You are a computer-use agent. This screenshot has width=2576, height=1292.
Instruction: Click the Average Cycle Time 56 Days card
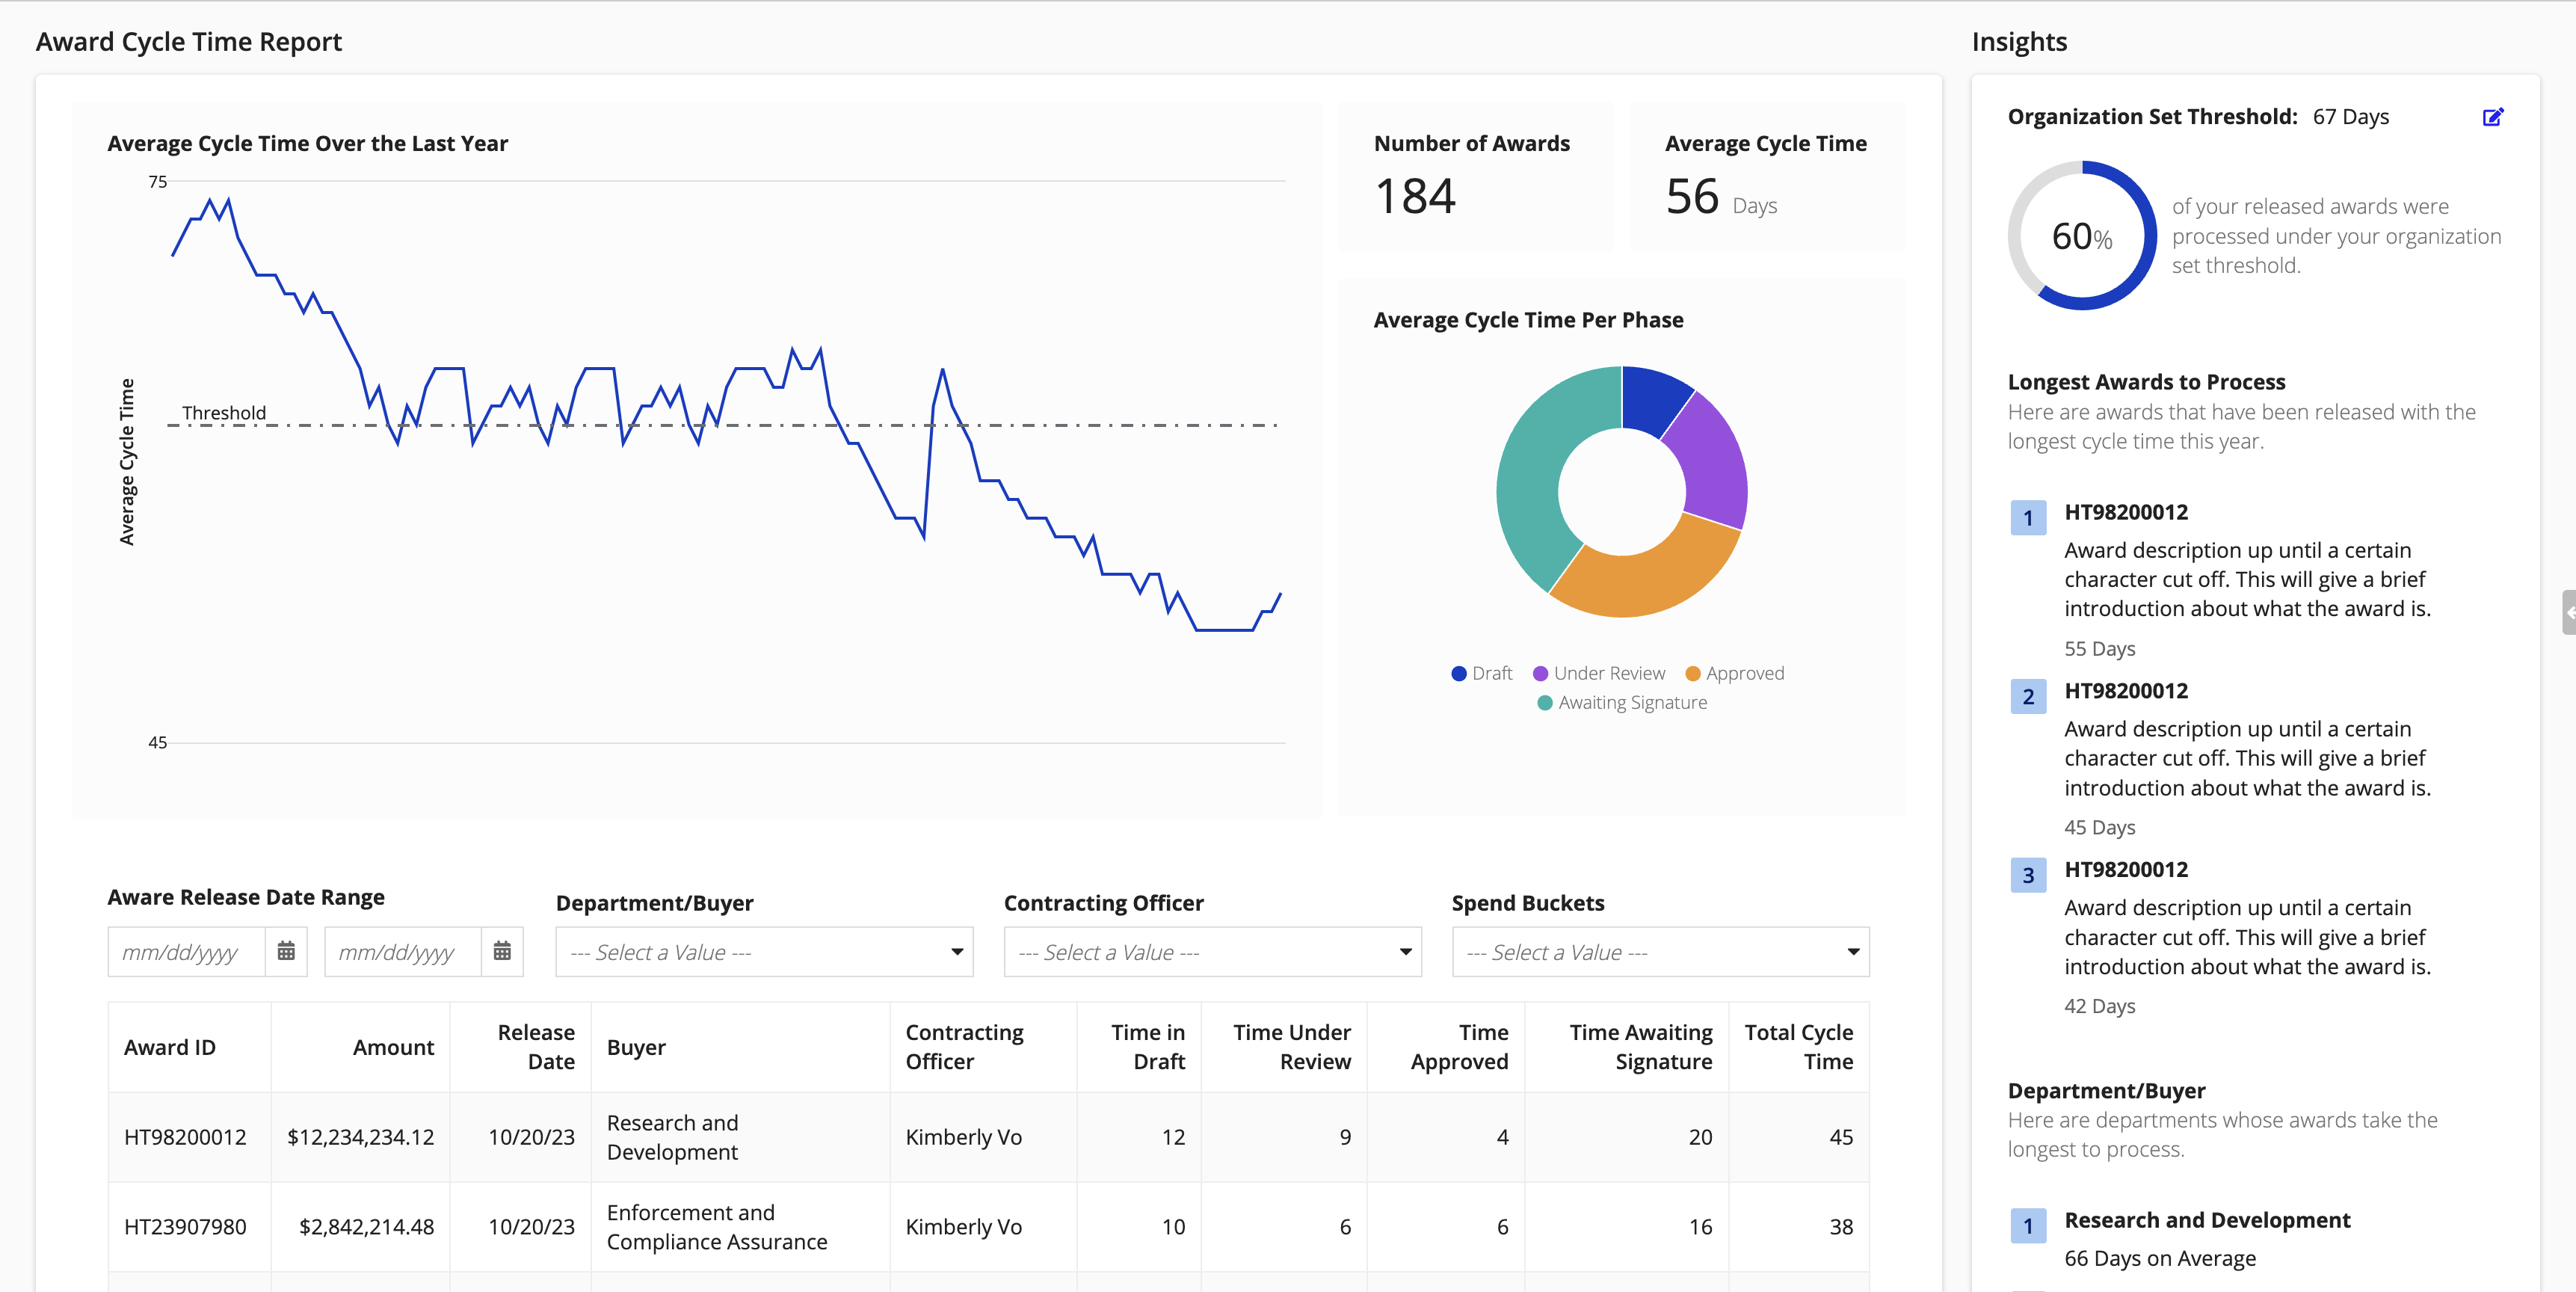[1767, 177]
